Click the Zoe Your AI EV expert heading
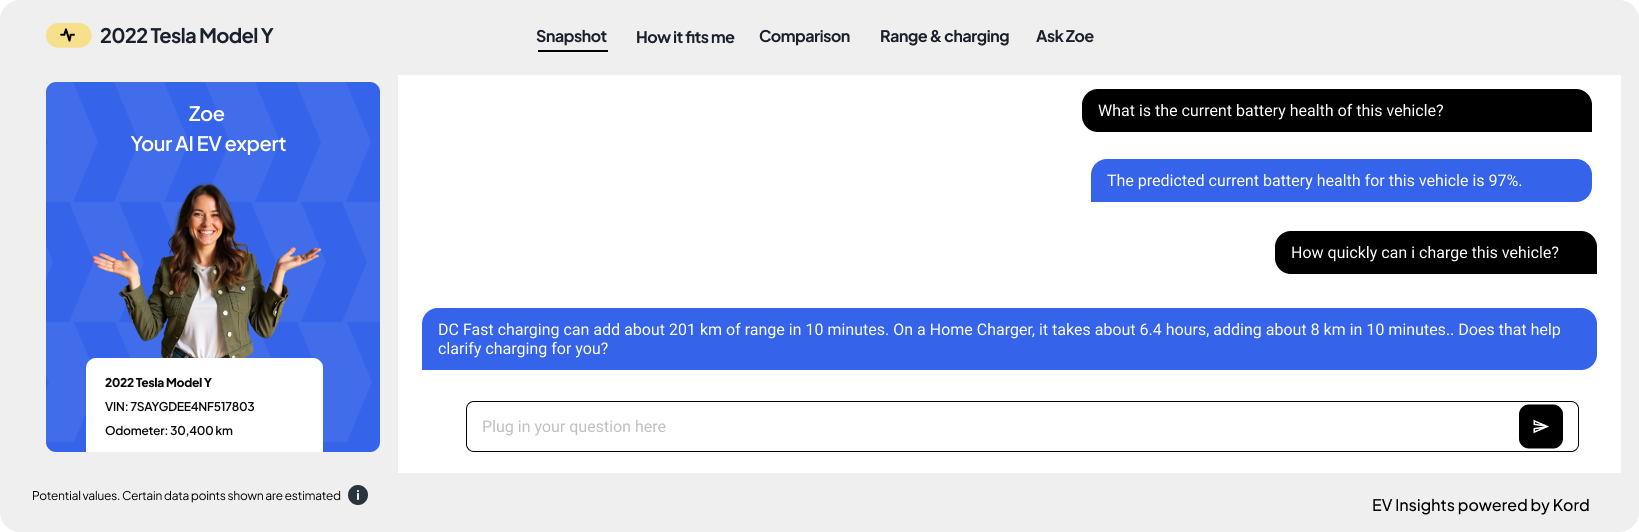The height and width of the screenshot is (532, 1639). point(208,129)
